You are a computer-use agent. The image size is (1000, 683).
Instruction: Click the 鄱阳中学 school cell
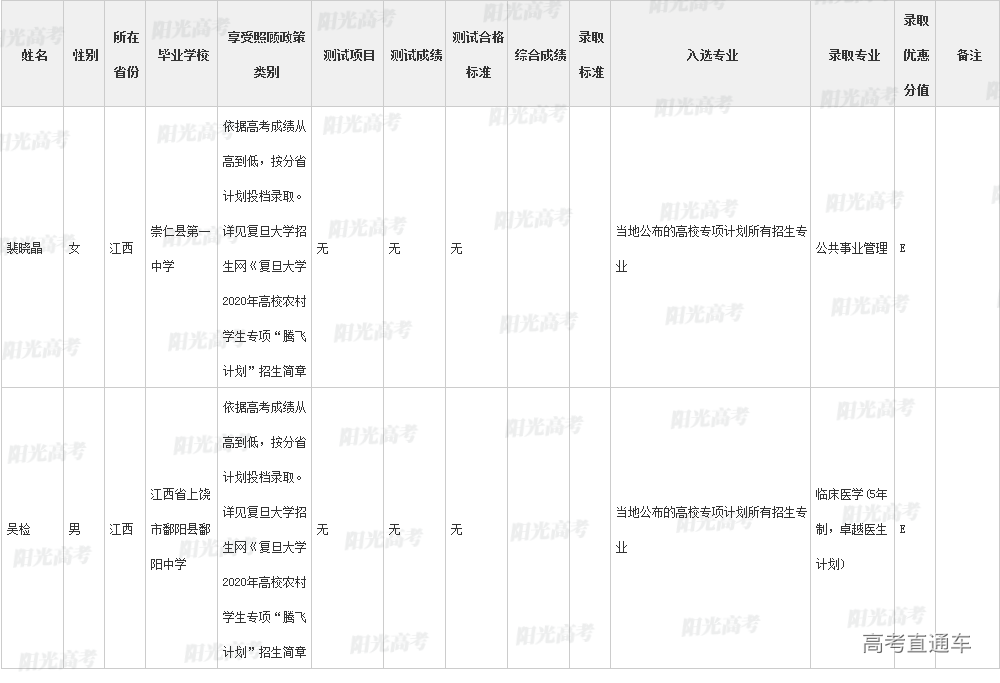pos(180,529)
